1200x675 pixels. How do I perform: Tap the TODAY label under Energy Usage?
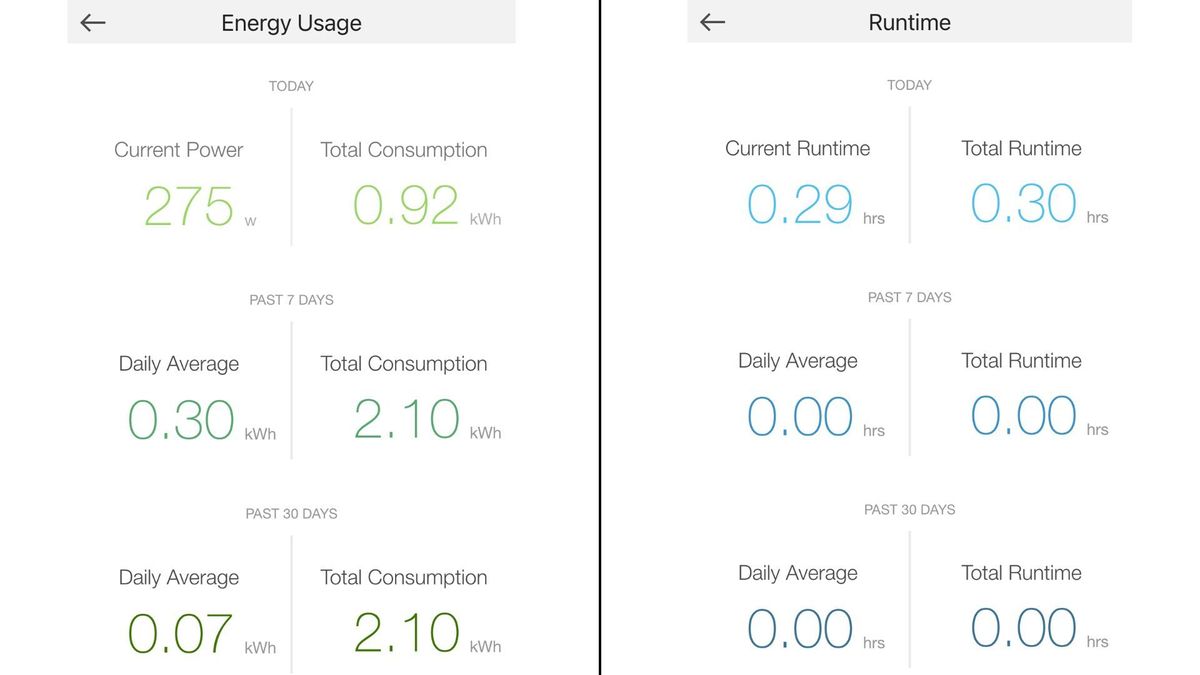291,86
